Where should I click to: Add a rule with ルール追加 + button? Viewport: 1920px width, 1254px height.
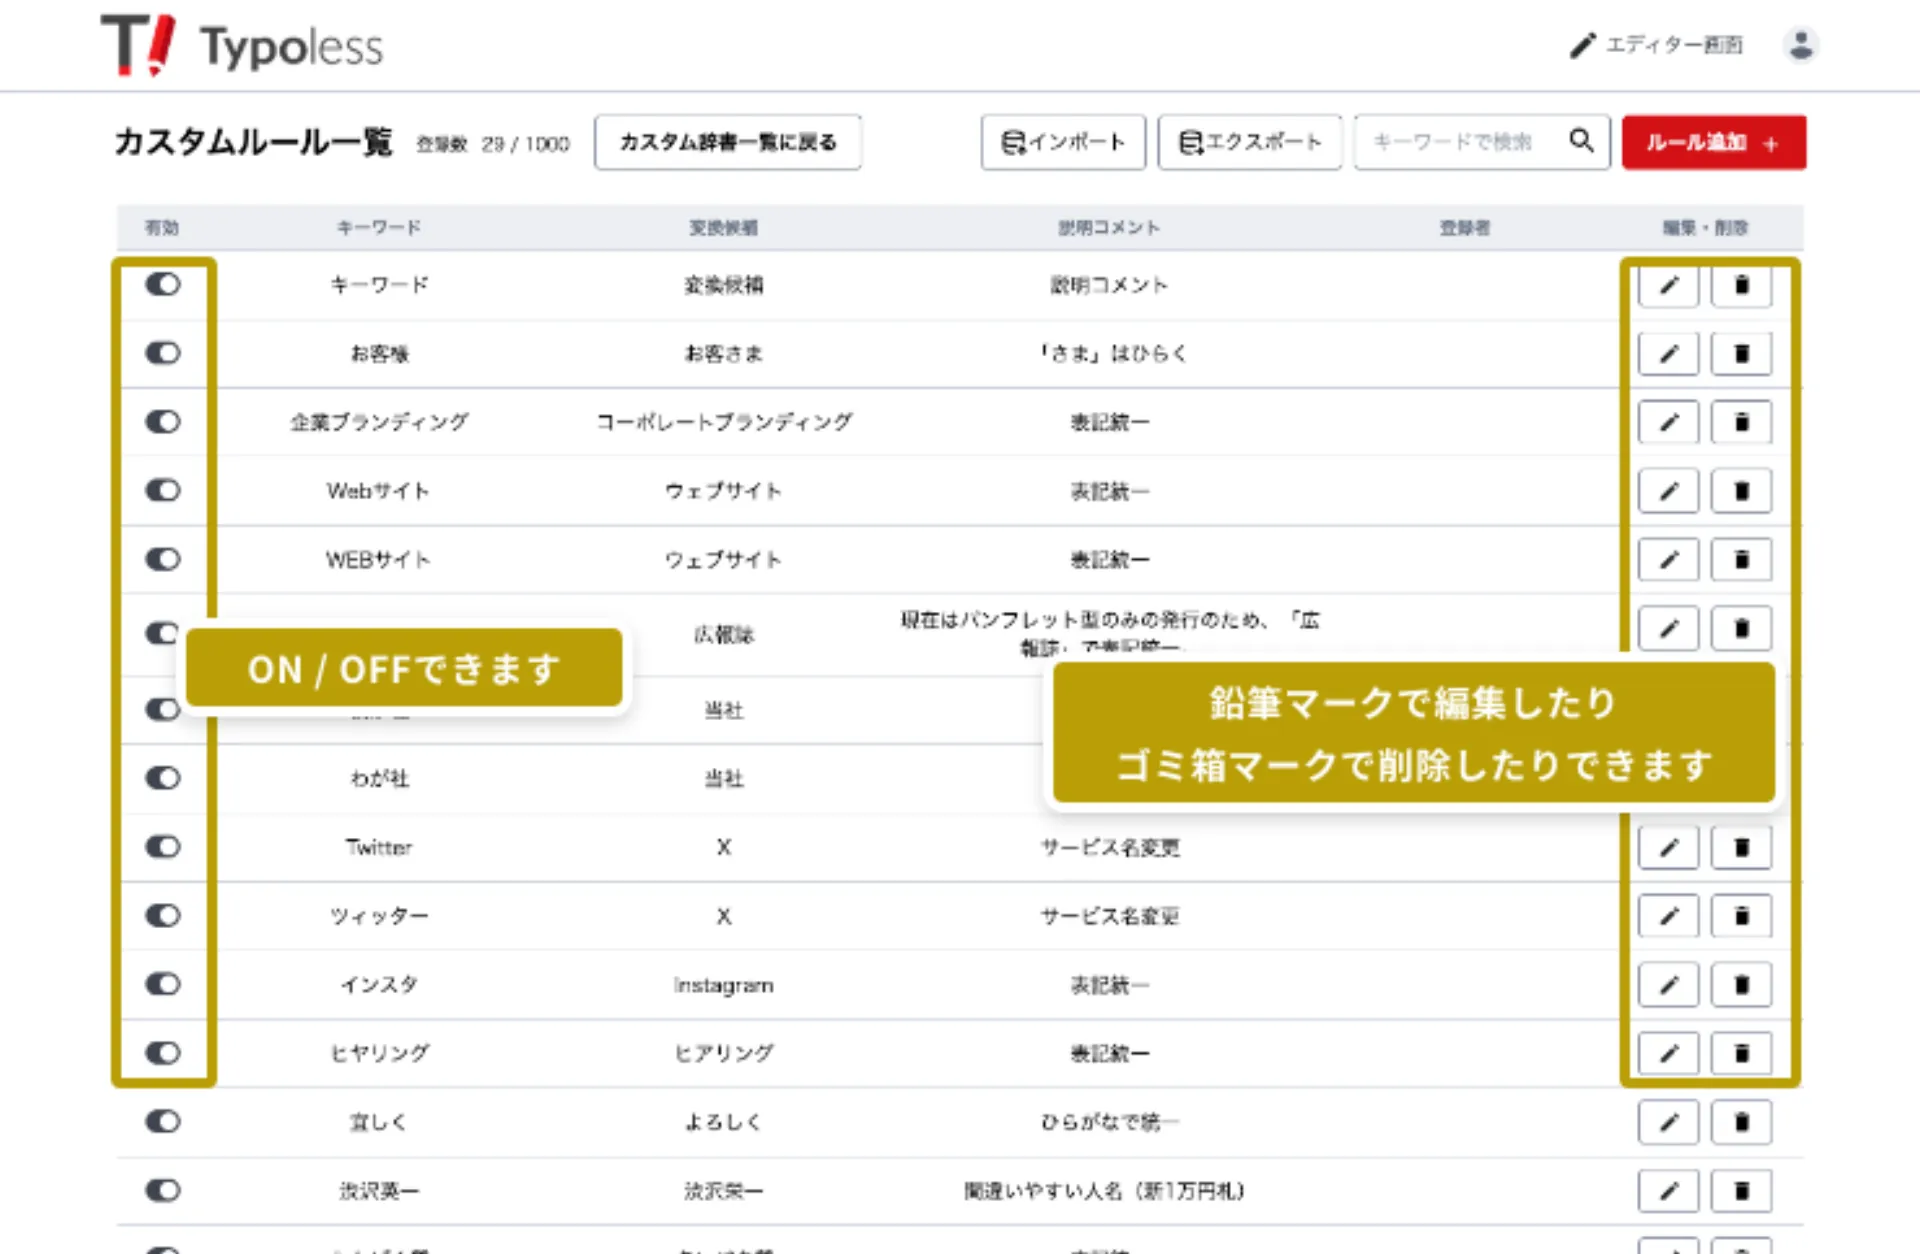(1714, 142)
